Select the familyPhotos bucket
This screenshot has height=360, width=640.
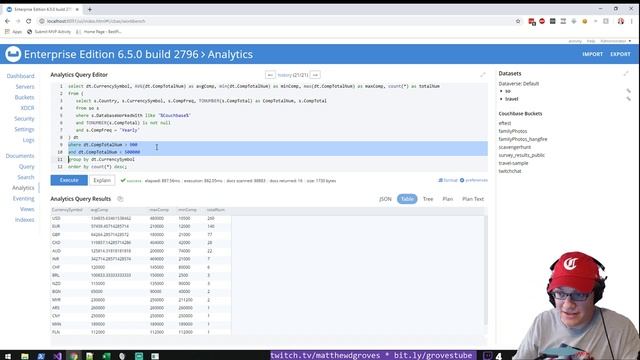point(513,131)
